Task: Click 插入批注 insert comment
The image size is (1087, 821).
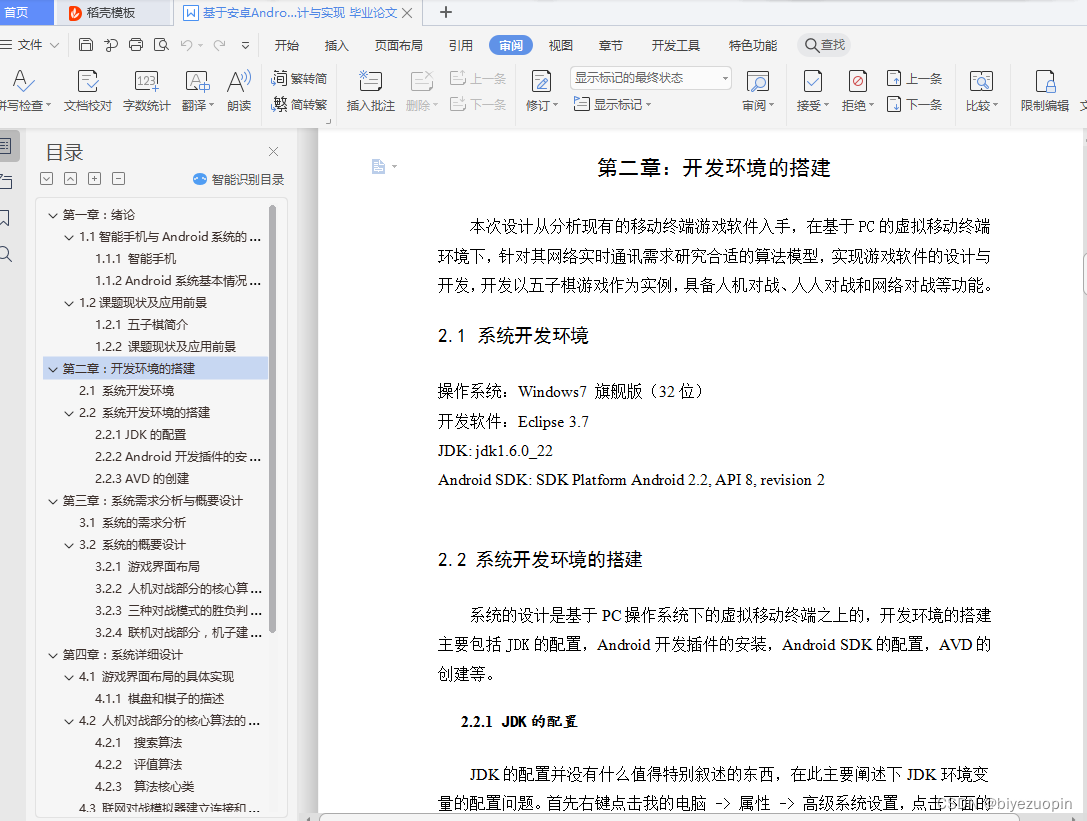Action: [x=371, y=91]
